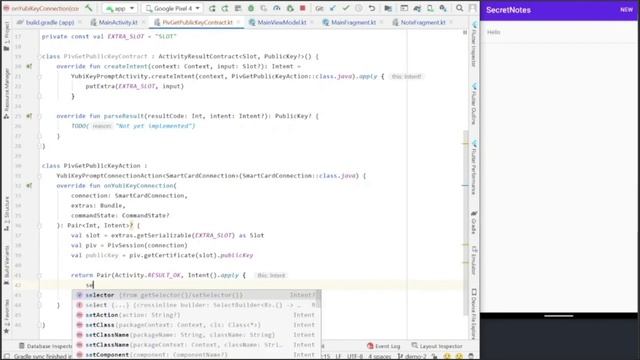Click the Make Project hammer icon
This screenshot has height=360, width=640.
point(89,8)
